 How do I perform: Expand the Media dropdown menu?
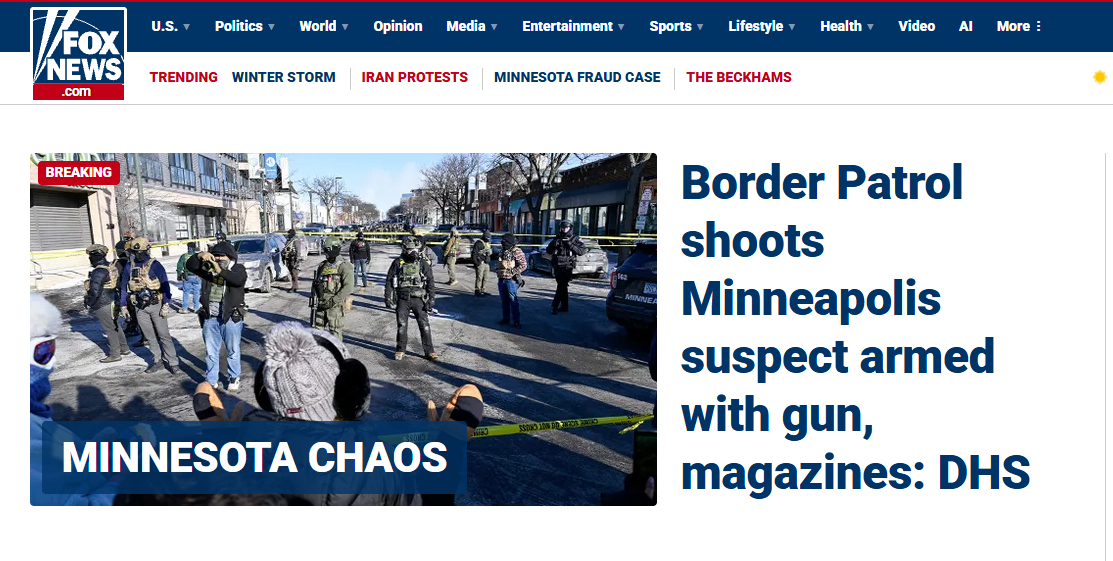point(471,26)
